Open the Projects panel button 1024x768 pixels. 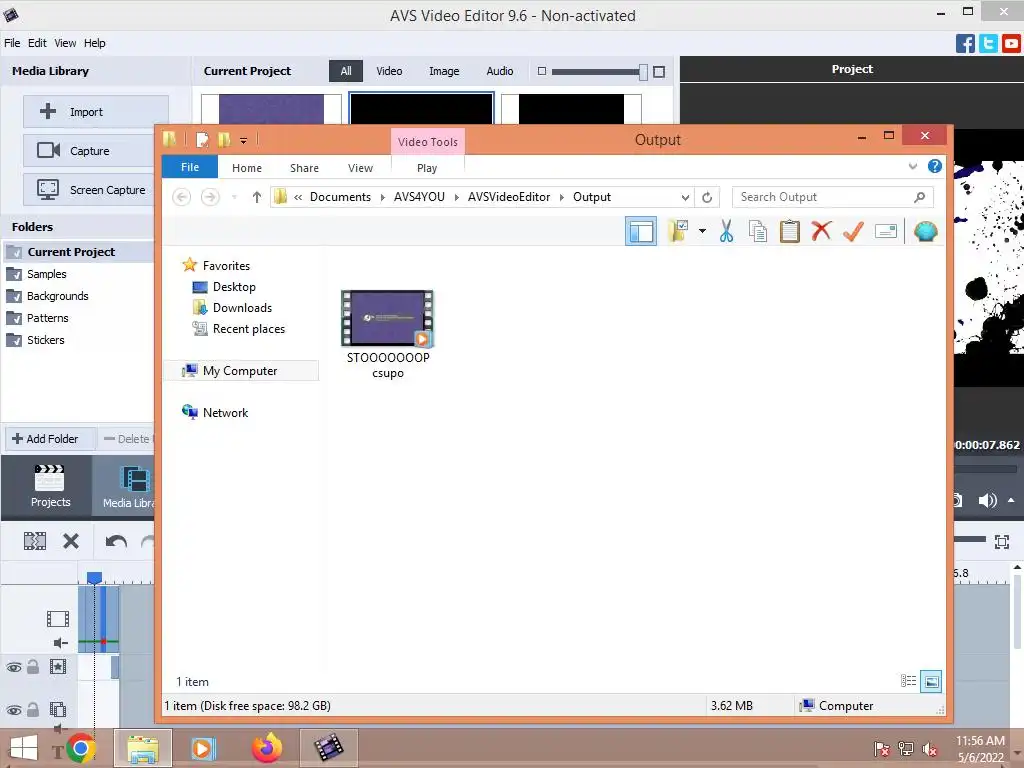click(x=50, y=486)
